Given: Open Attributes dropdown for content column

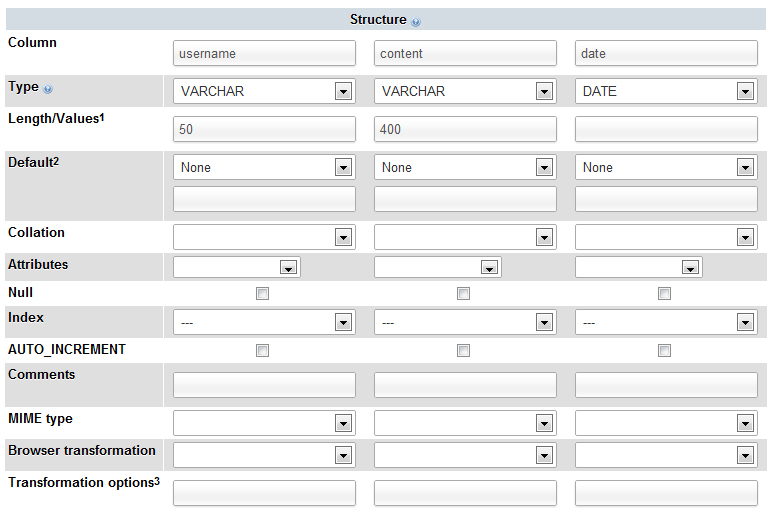Looking at the screenshot, I should [x=437, y=267].
